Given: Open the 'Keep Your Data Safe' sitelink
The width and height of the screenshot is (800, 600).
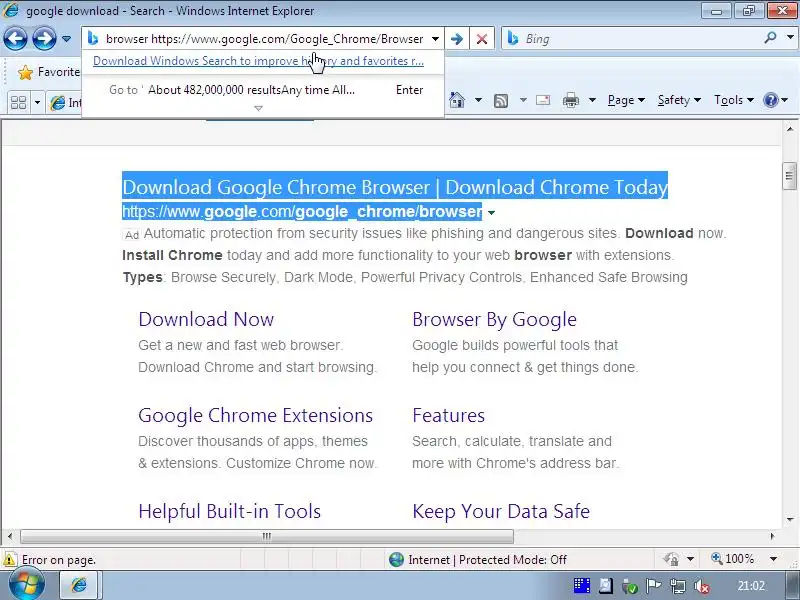Looking at the screenshot, I should pyautogui.click(x=501, y=511).
